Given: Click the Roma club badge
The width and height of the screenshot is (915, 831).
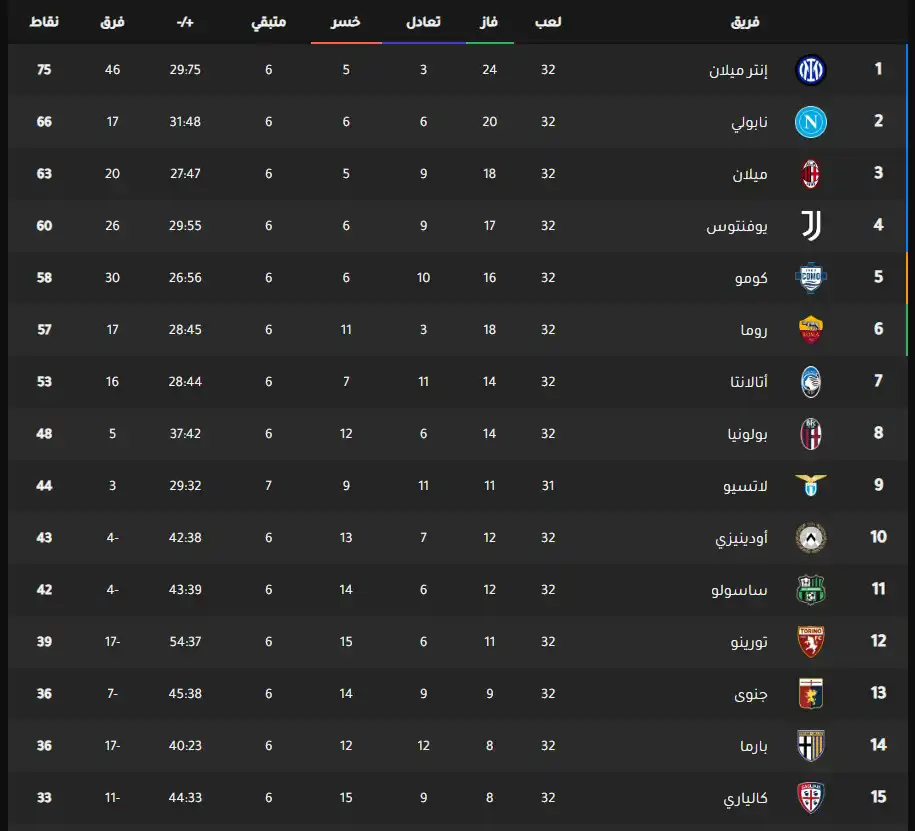Looking at the screenshot, I should 810,330.
